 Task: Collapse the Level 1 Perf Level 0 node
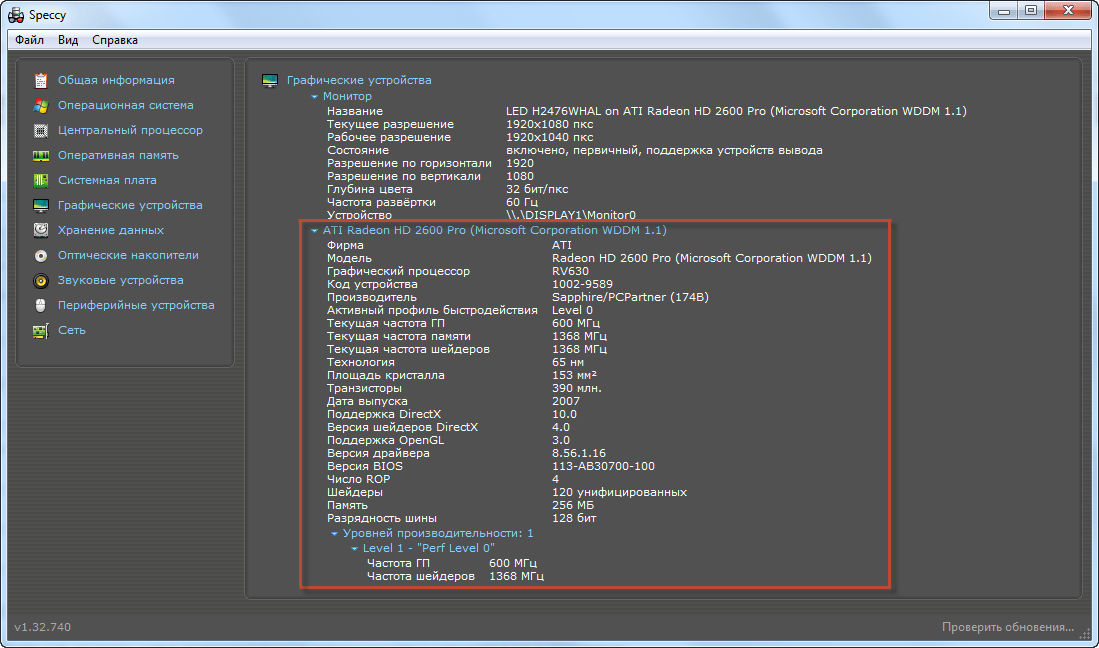[354, 549]
